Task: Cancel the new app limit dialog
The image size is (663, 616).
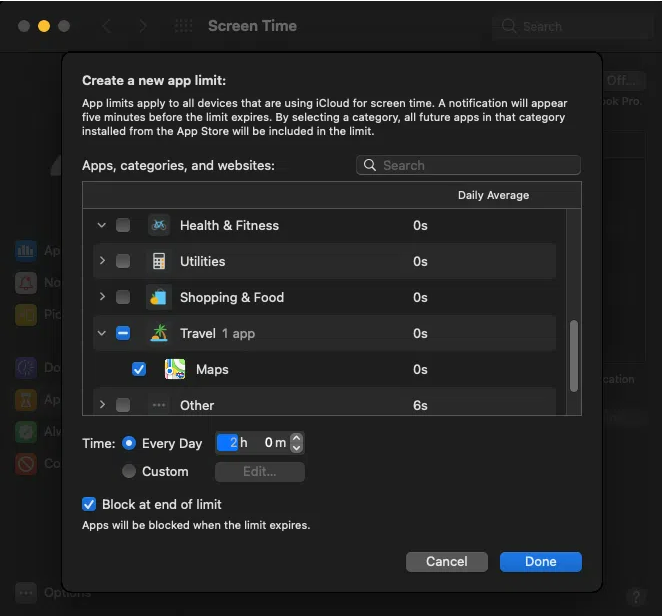Action: pyautogui.click(x=446, y=561)
